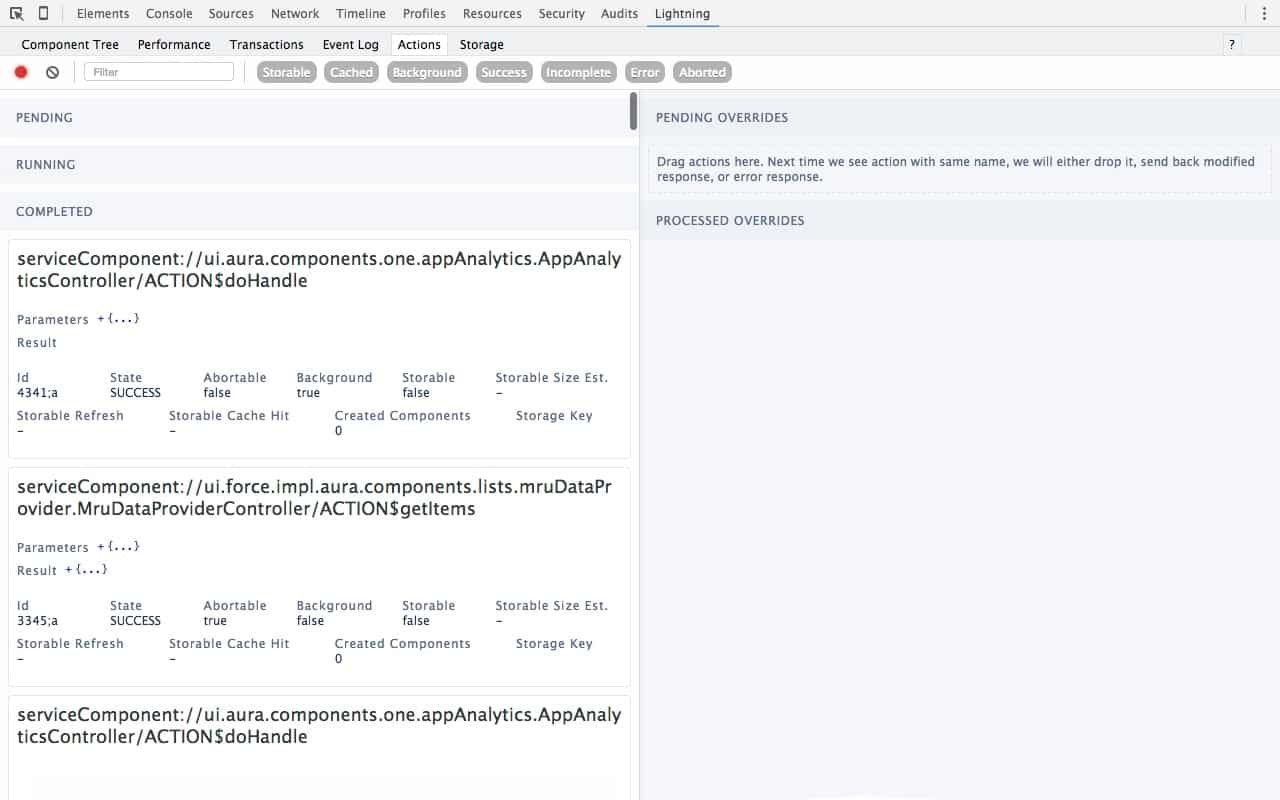Open the help question mark button
The width and height of the screenshot is (1280, 800).
pyautogui.click(x=1232, y=44)
